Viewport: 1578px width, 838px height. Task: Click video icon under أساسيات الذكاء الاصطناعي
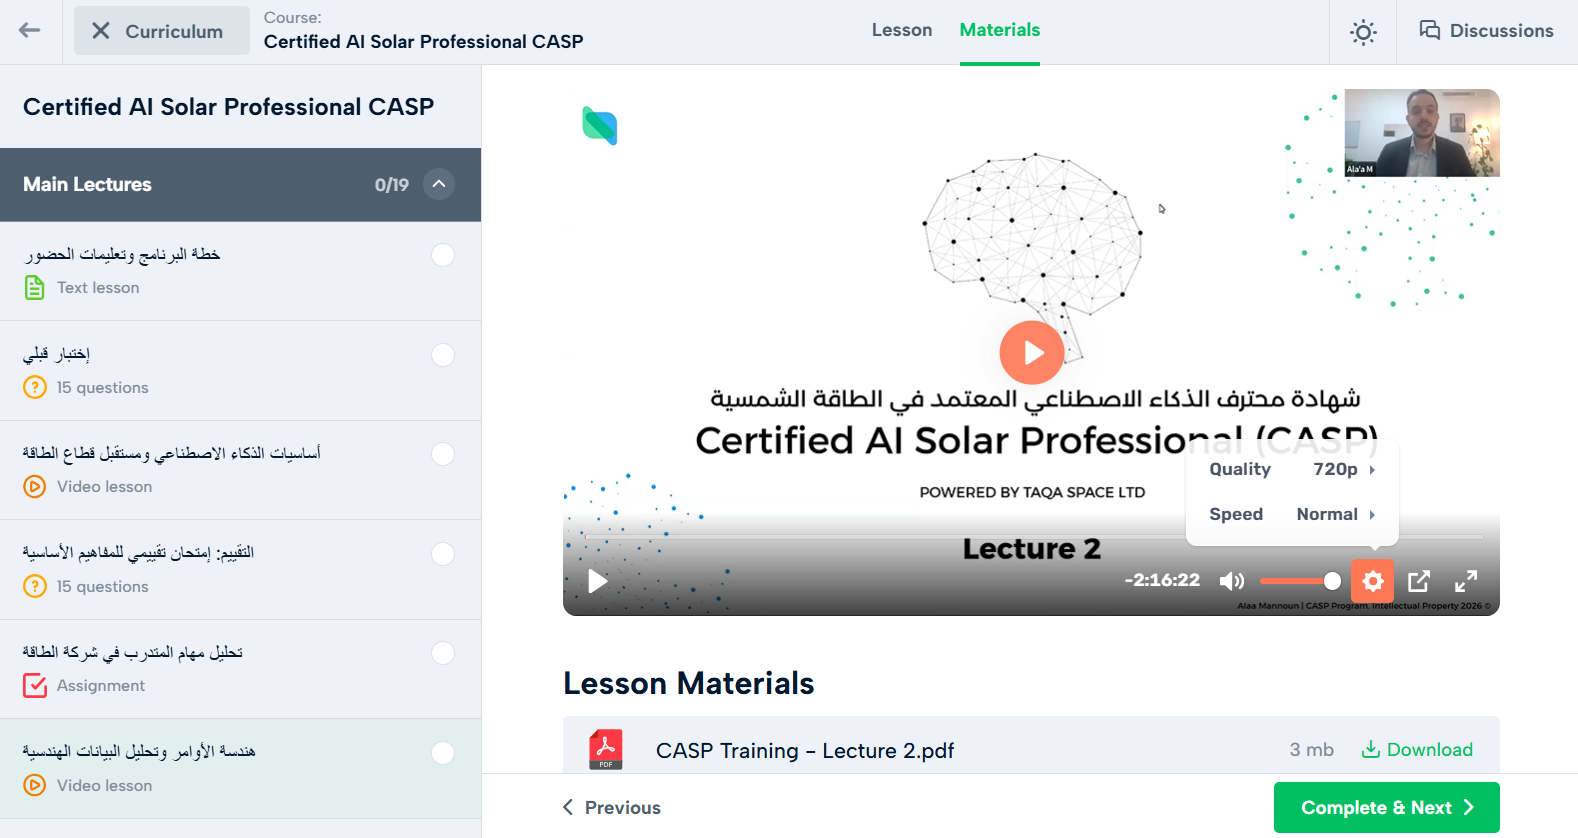click(35, 487)
